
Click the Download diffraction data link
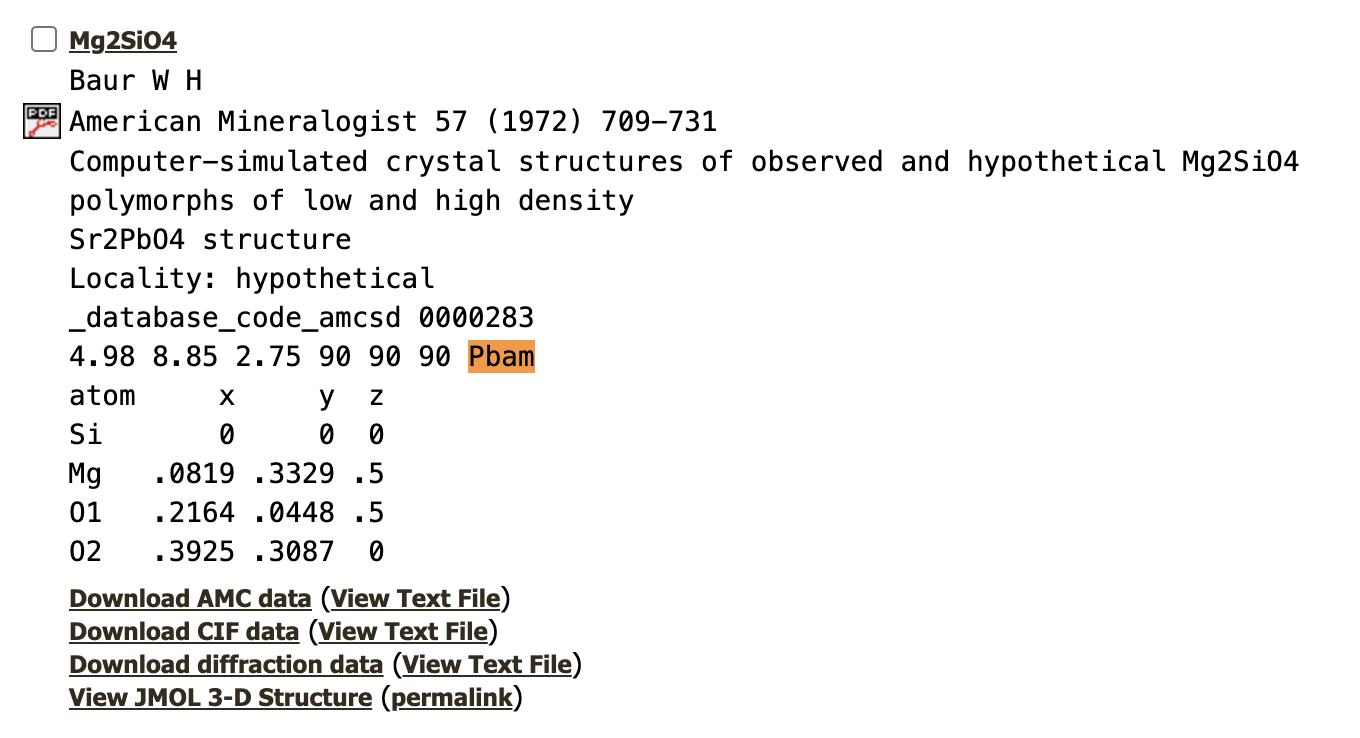coord(225,665)
